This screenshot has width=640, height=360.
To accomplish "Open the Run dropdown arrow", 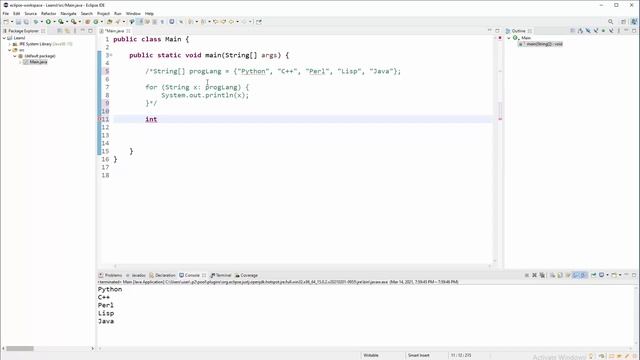I will point(54,22).
